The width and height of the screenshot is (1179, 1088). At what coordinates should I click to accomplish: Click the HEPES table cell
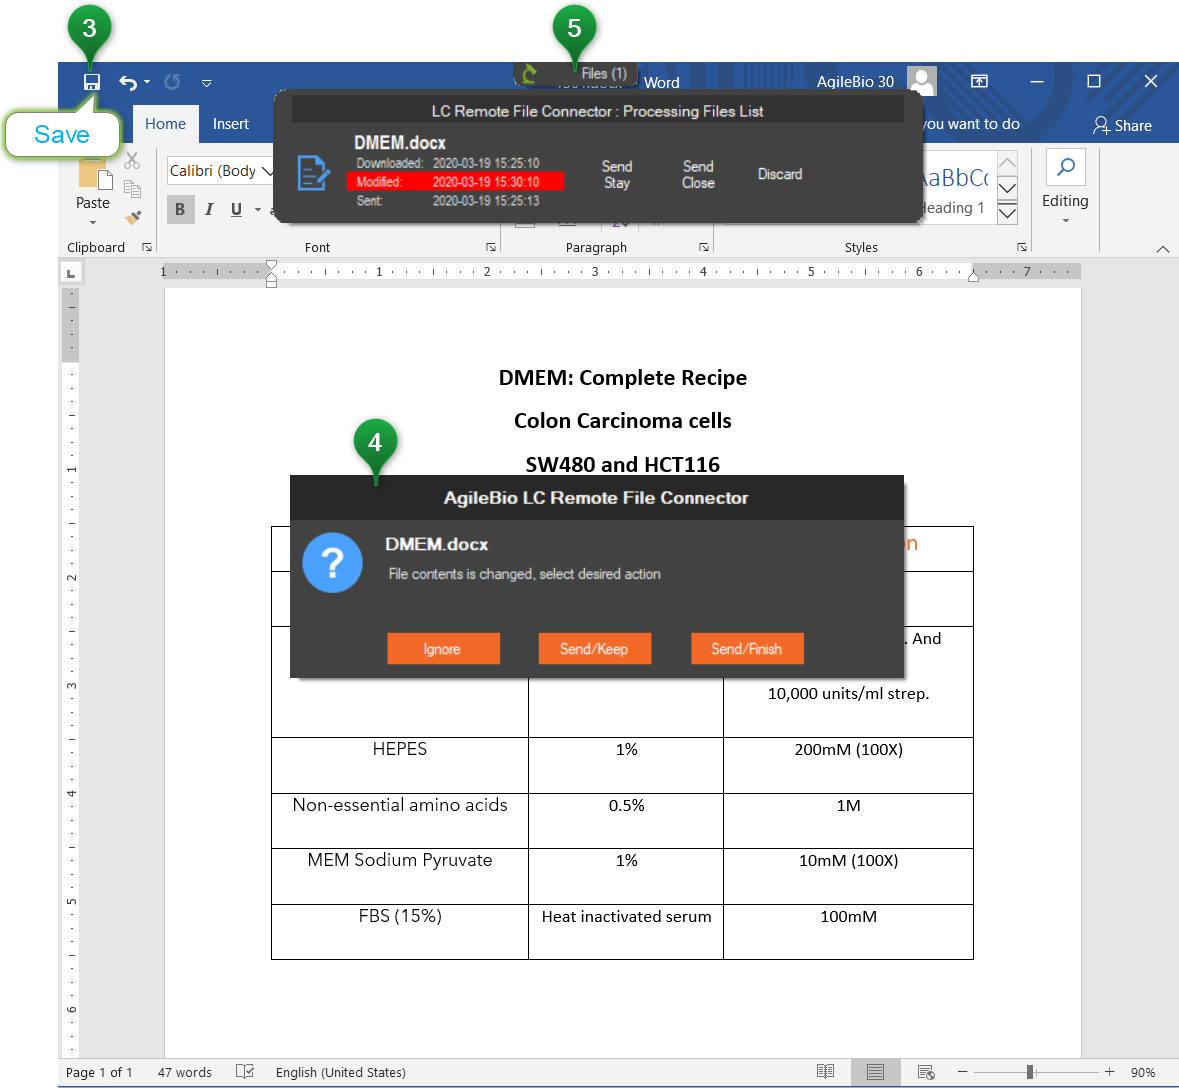[400, 765]
